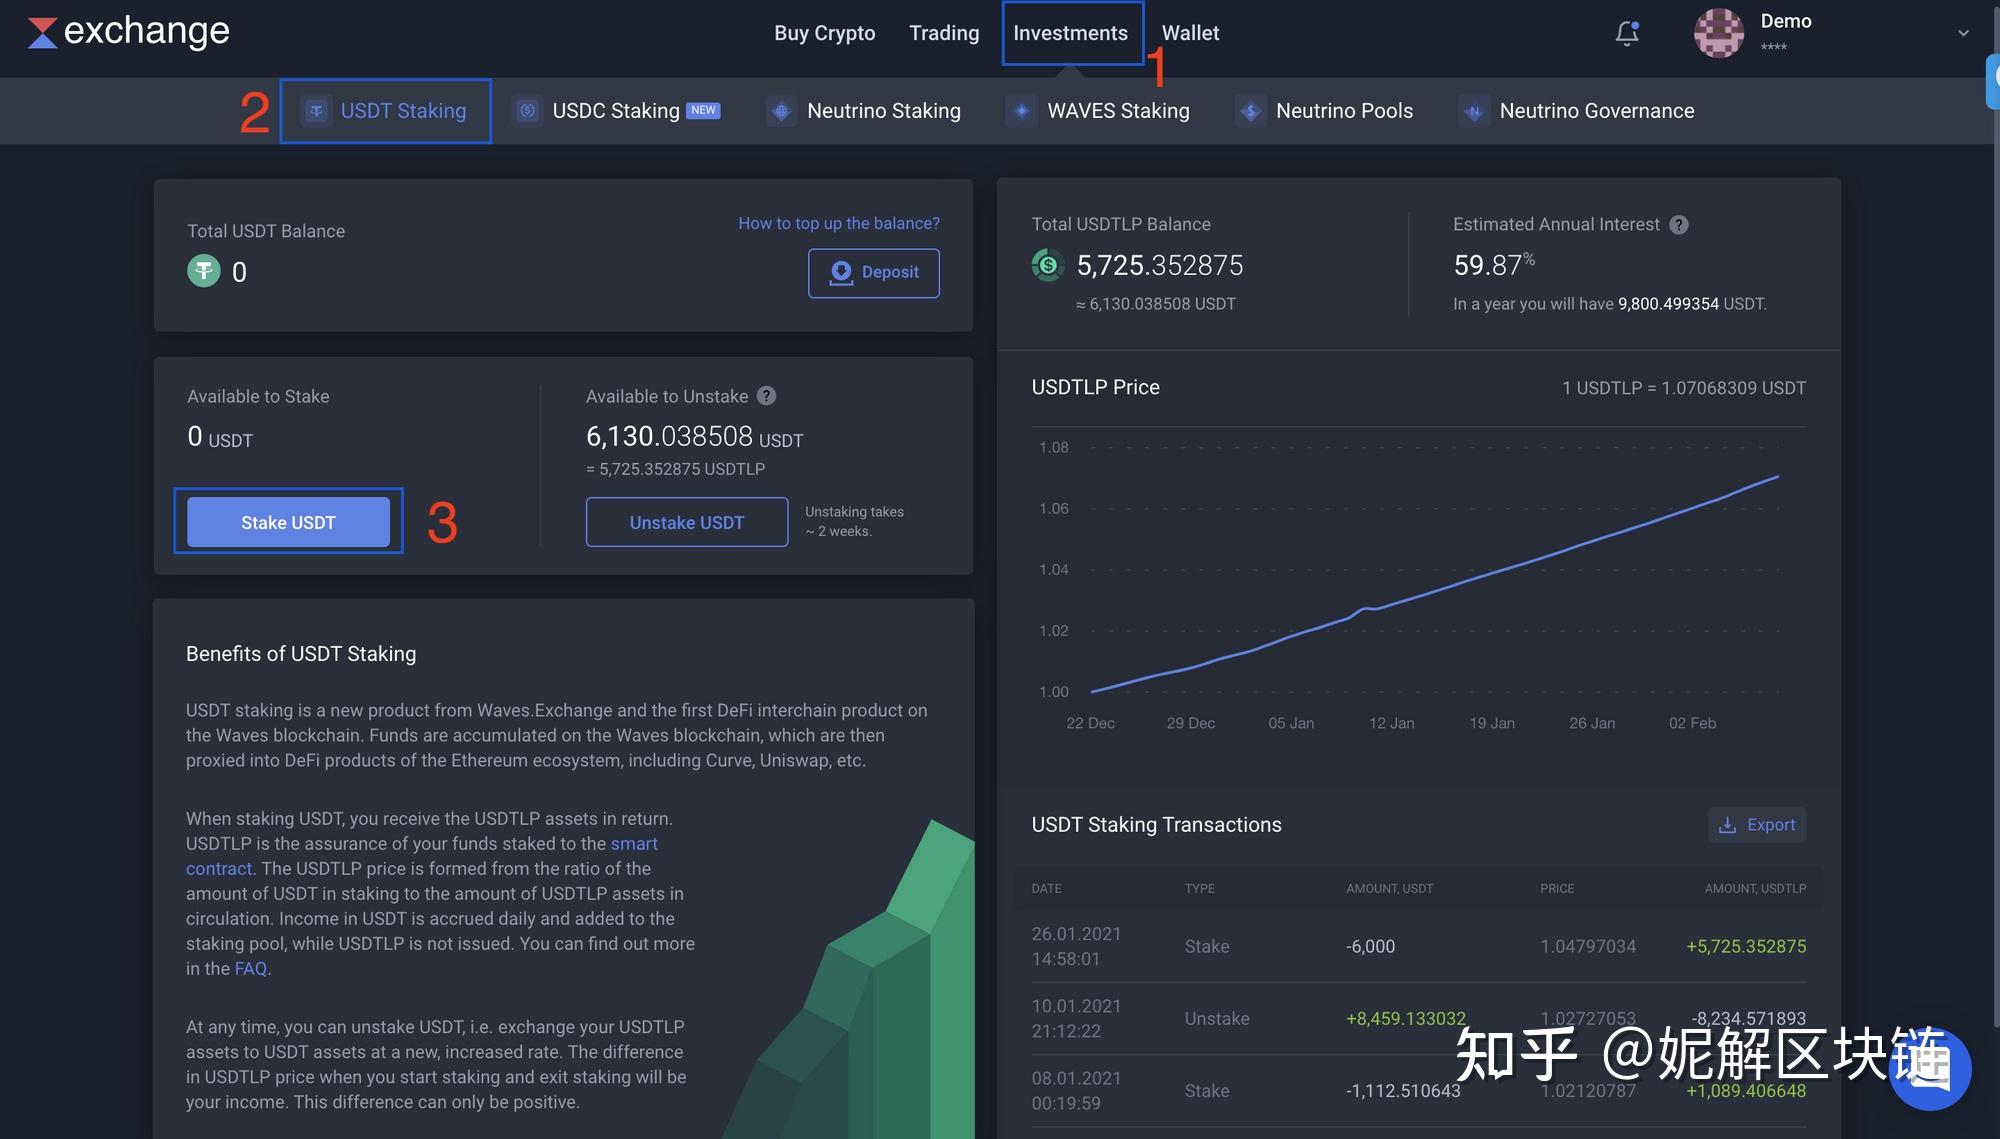Click the USDC Staking tab icon
Screen dimensions: 2000x1139
click(528, 111)
